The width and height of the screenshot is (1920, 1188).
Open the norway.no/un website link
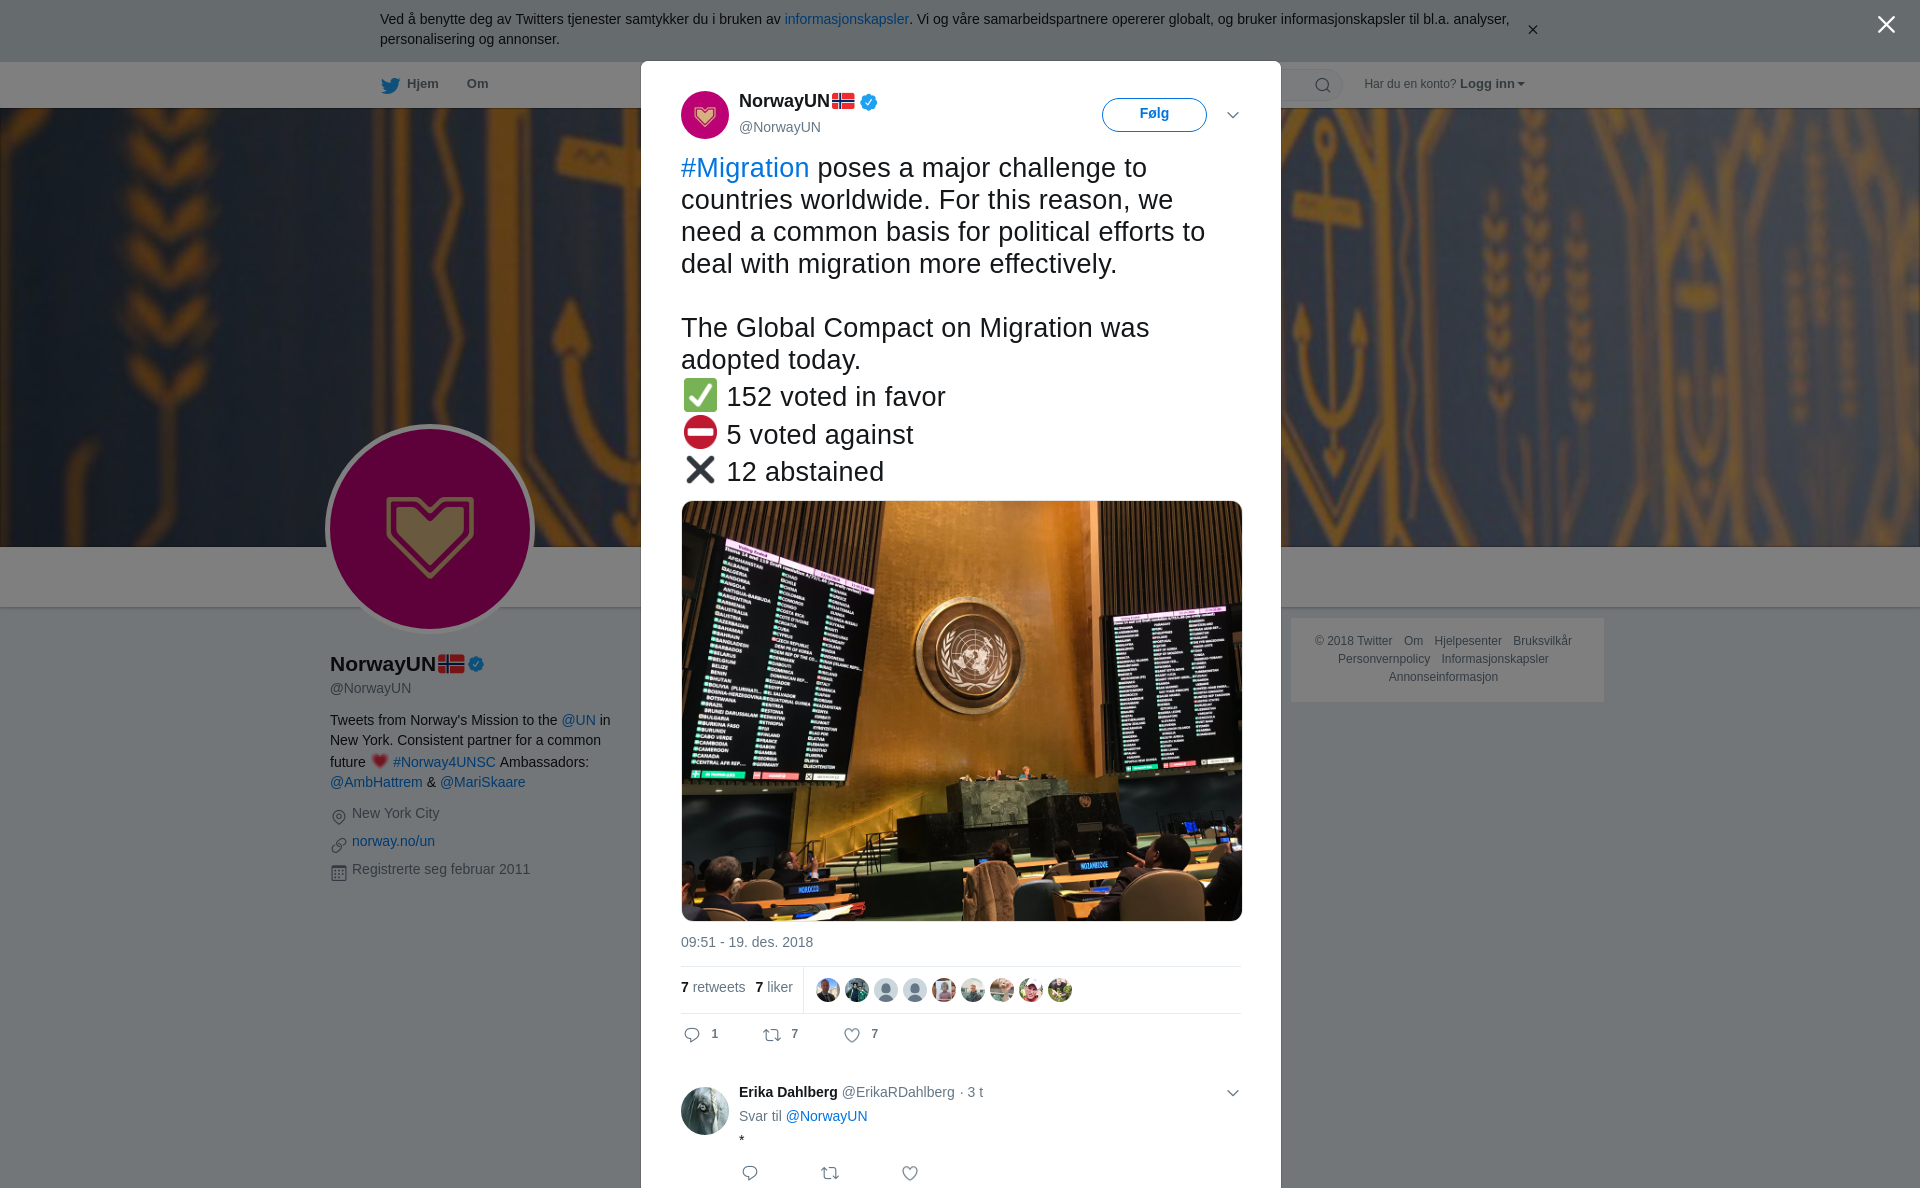393,841
